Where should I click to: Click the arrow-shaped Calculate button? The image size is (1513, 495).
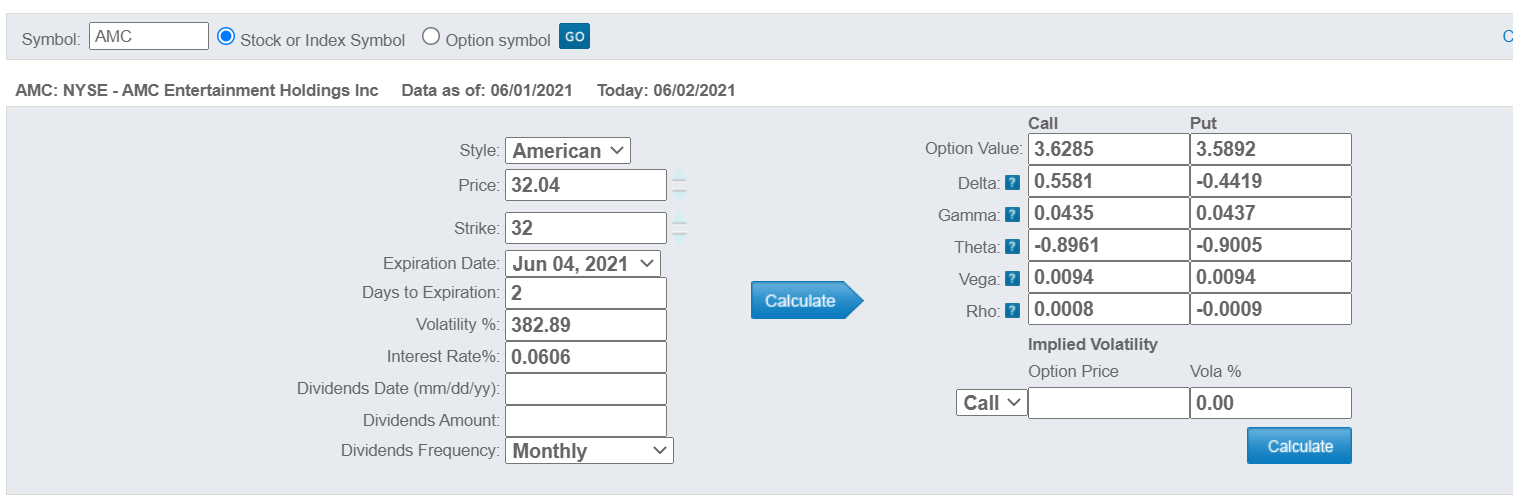click(x=805, y=300)
